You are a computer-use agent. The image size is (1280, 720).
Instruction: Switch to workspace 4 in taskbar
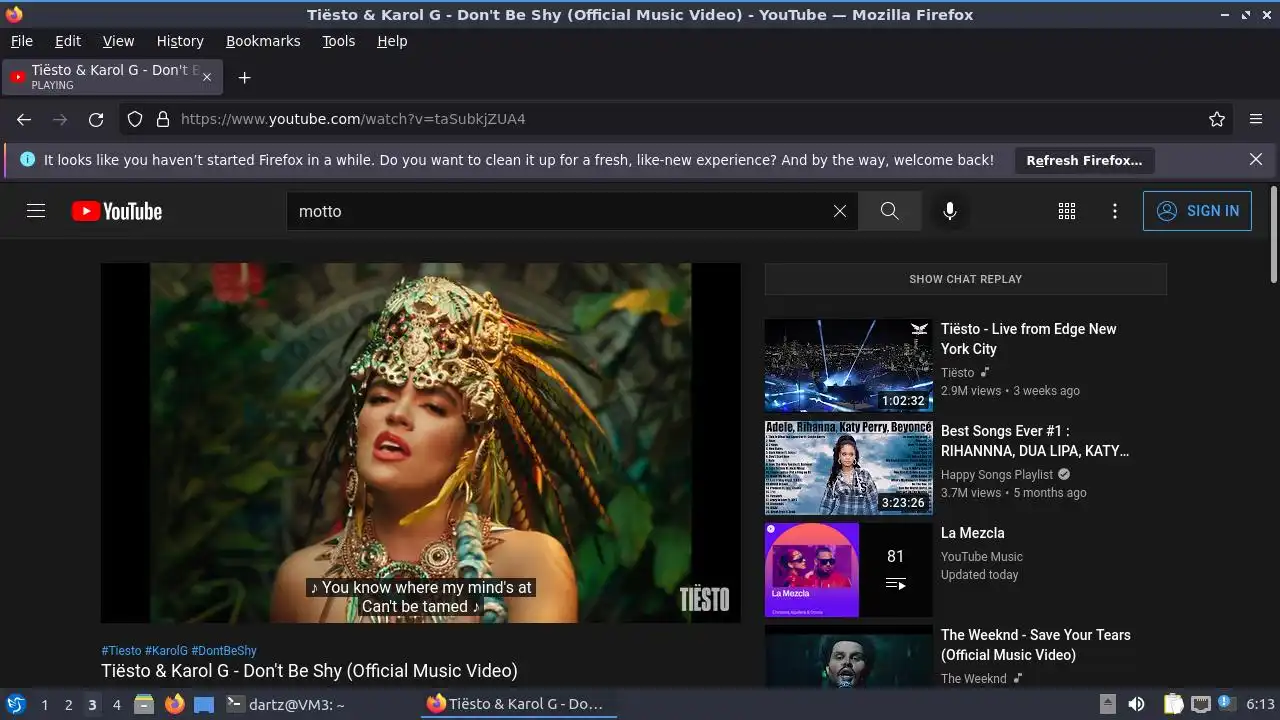[x=116, y=705]
